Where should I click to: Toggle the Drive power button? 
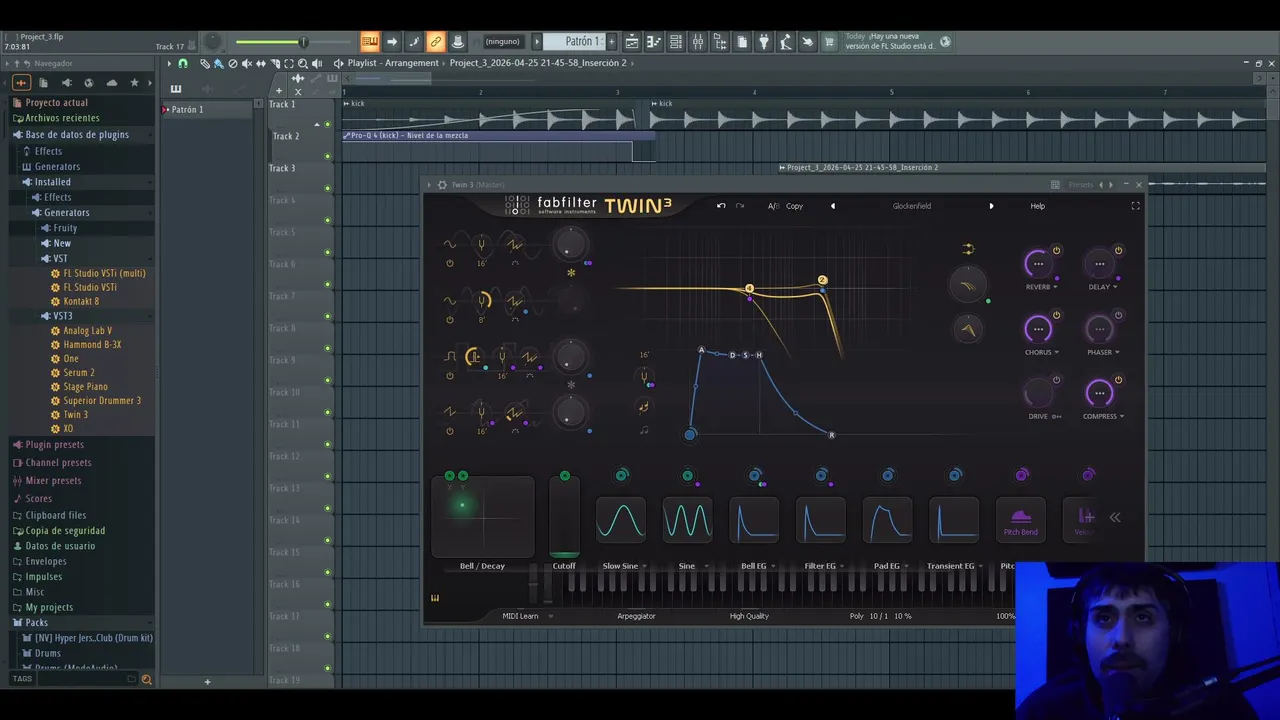1056,380
